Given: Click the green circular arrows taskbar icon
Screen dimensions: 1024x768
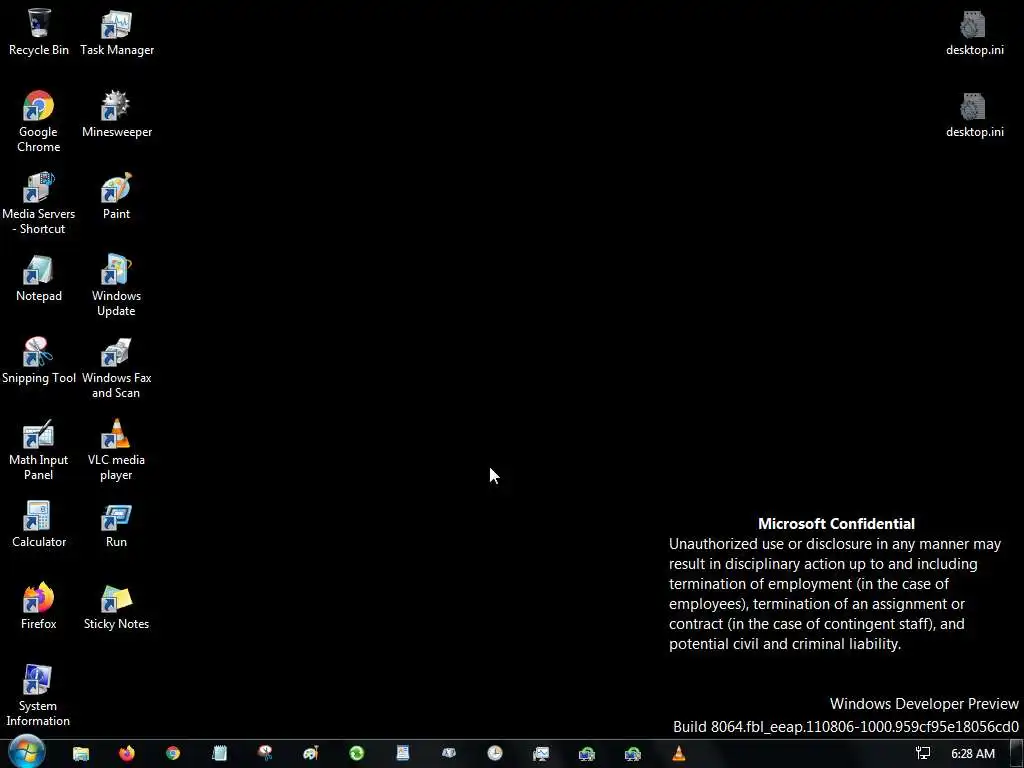Looking at the screenshot, I should click(x=357, y=754).
